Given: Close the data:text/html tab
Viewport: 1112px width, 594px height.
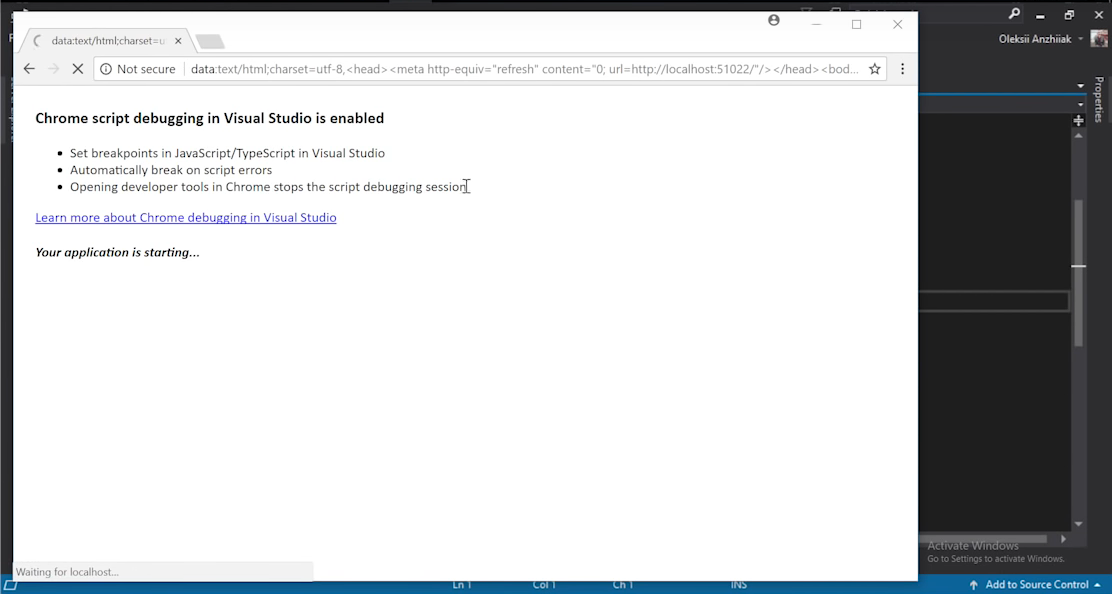Looking at the screenshot, I should (x=178, y=41).
